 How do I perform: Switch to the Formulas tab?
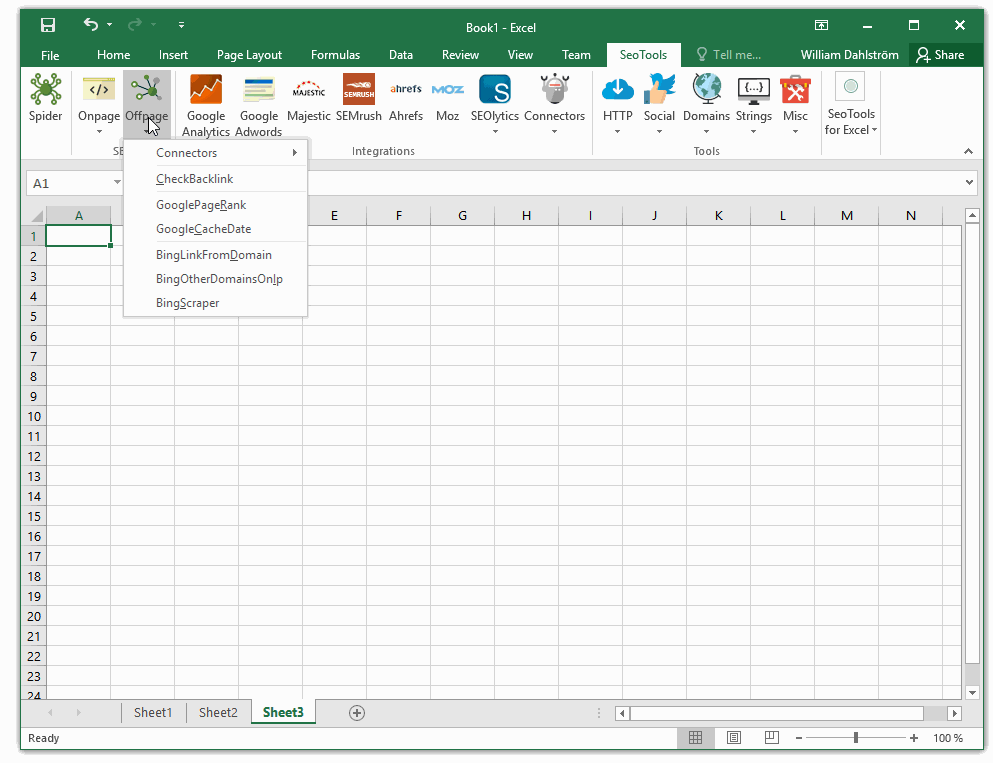click(335, 55)
